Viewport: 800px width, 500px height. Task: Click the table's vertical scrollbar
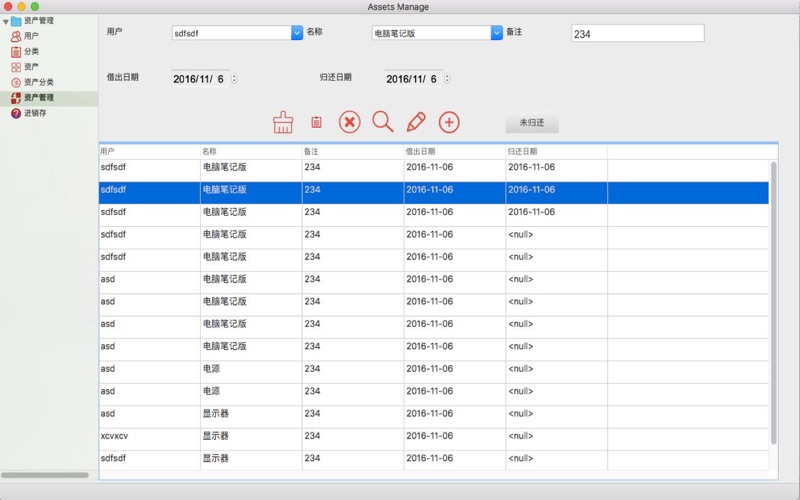tap(773, 300)
